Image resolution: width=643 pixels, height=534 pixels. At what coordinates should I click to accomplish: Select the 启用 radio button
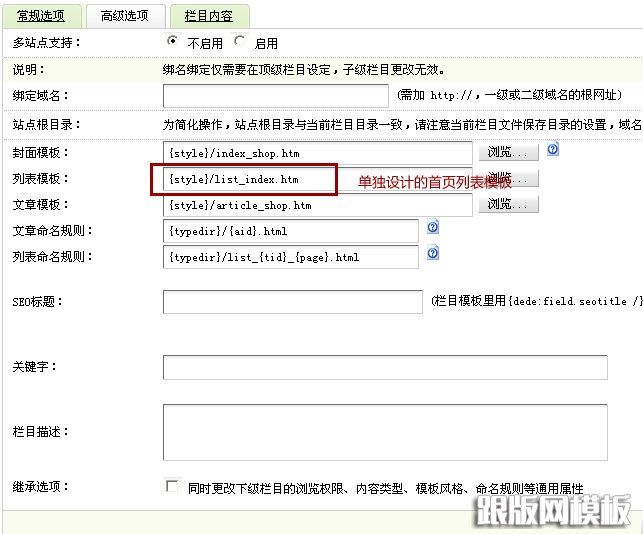tap(239, 41)
